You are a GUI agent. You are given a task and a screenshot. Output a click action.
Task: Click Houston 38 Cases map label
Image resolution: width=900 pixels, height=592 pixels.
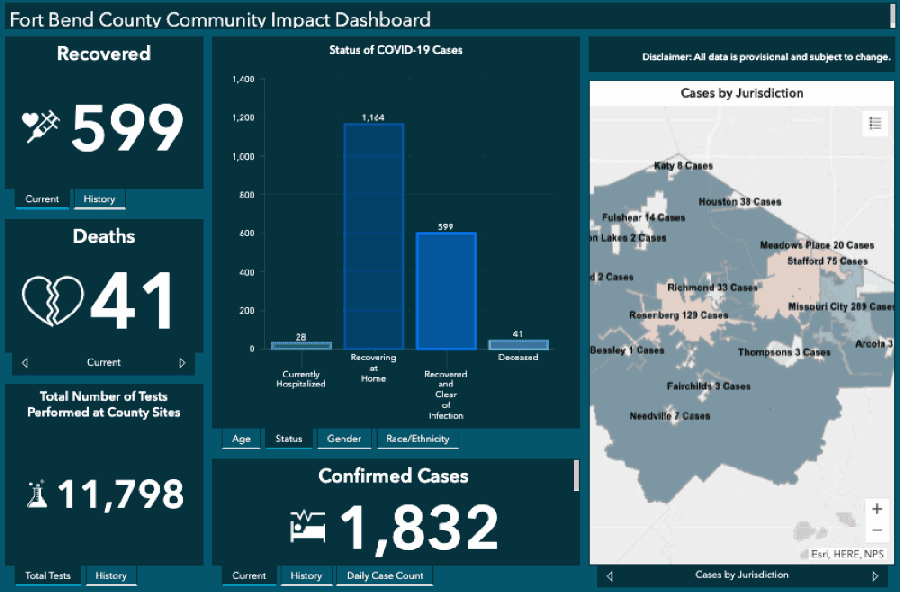739,202
